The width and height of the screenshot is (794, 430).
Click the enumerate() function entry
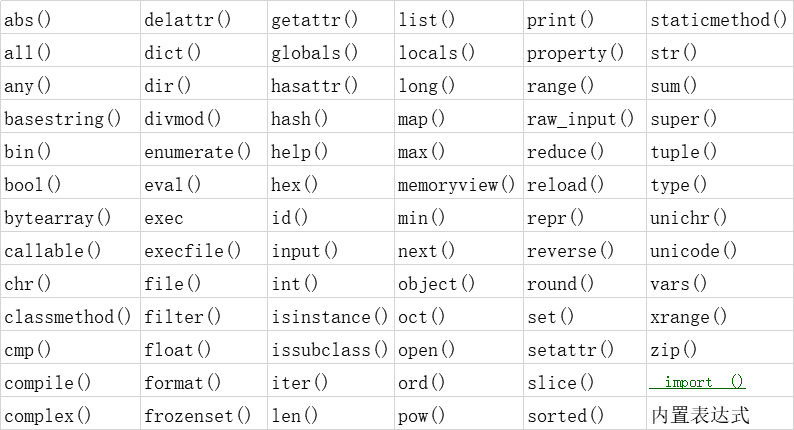(198, 152)
